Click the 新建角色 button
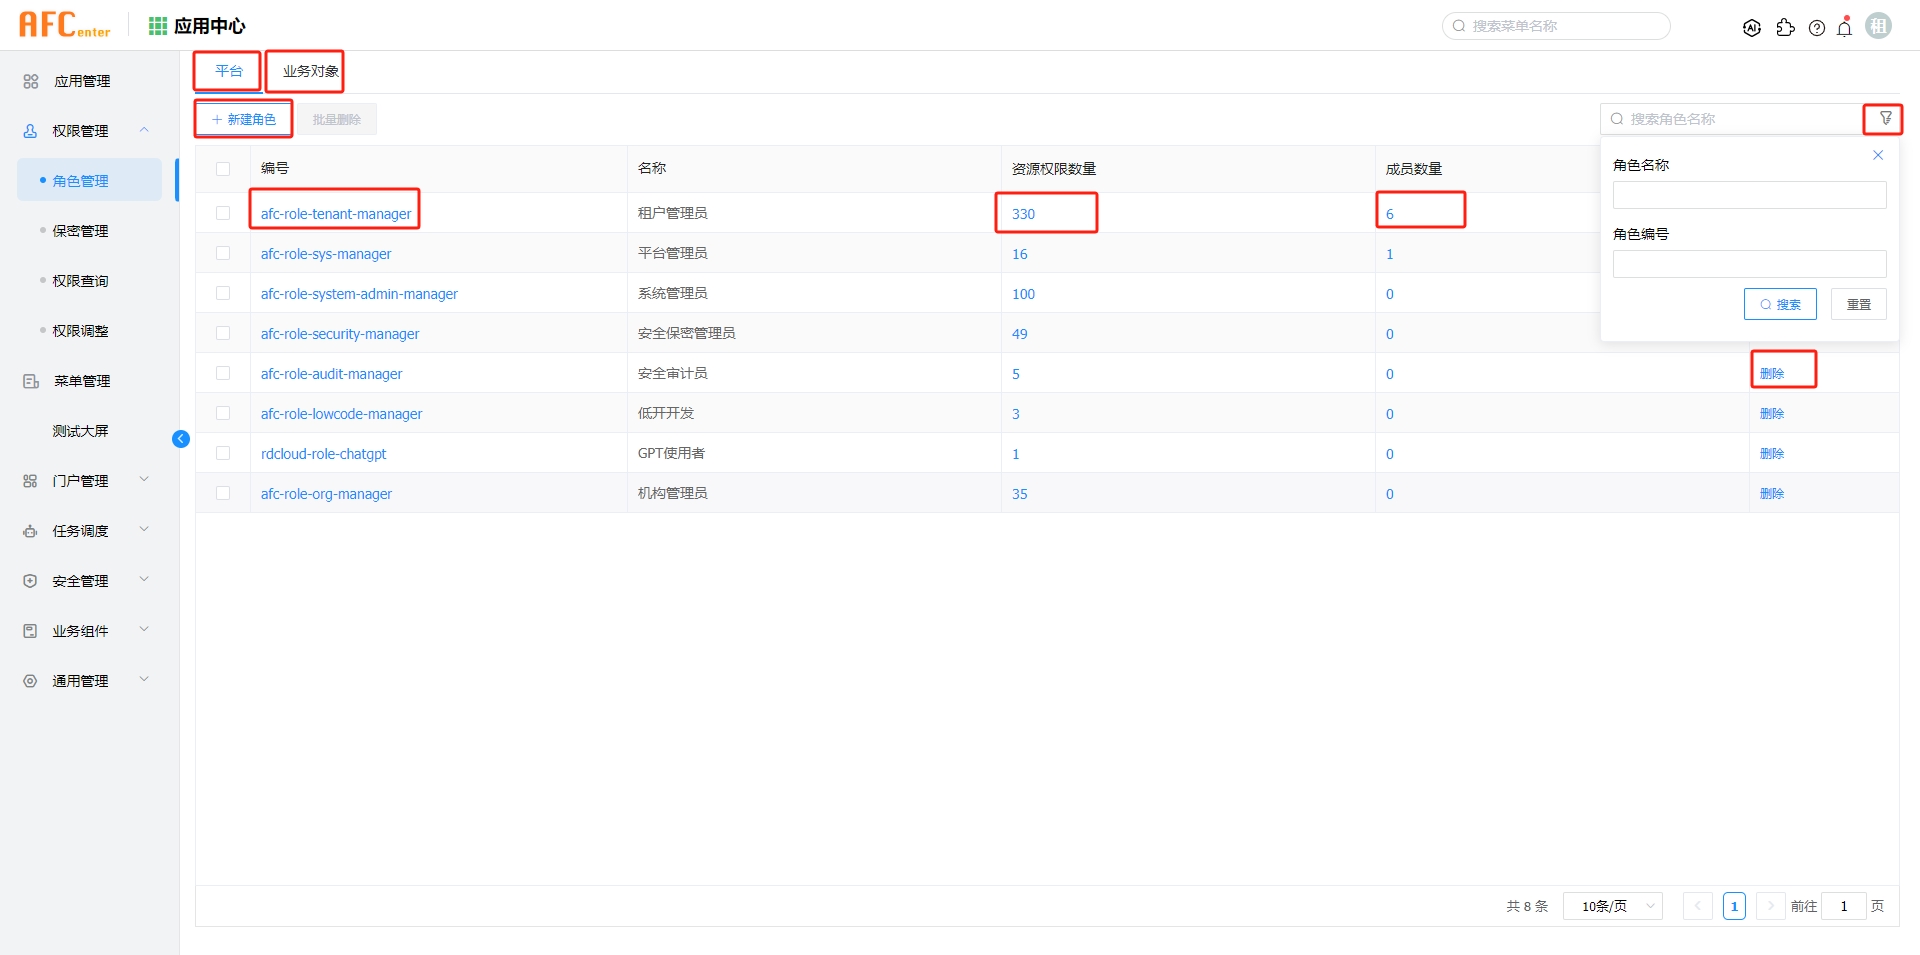Viewport: 1920px width, 955px height. click(243, 118)
